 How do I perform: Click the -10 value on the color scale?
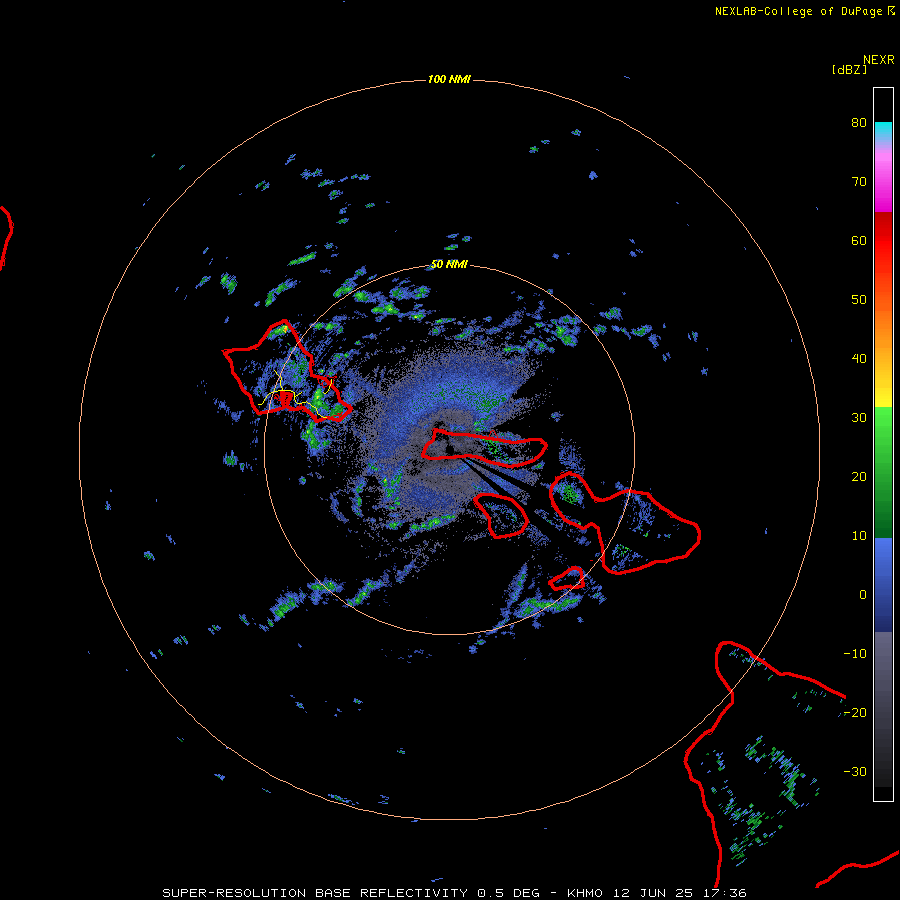(x=855, y=654)
